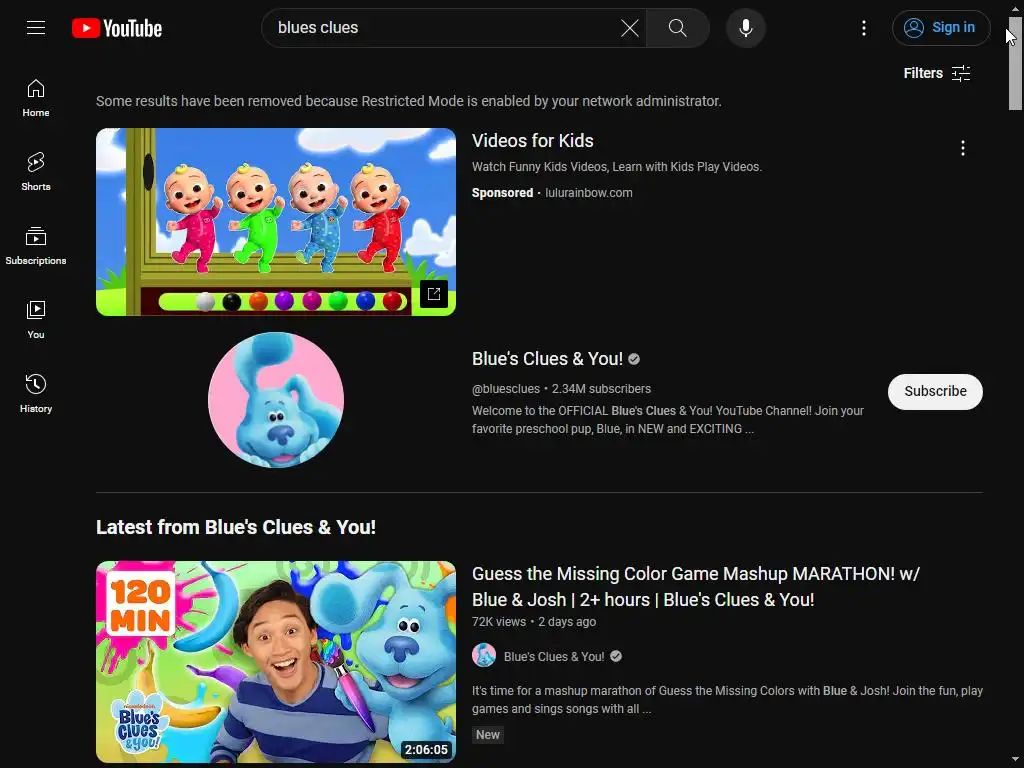The width and height of the screenshot is (1024, 768).
Task: Open the Videos for Kids title link
Action: click(x=532, y=141)
